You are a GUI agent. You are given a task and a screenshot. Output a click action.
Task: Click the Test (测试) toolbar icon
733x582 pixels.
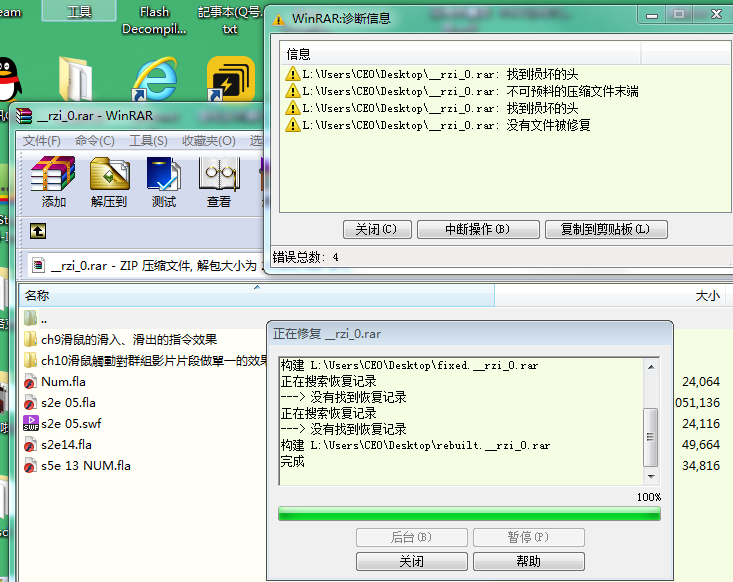pos(164,174)
